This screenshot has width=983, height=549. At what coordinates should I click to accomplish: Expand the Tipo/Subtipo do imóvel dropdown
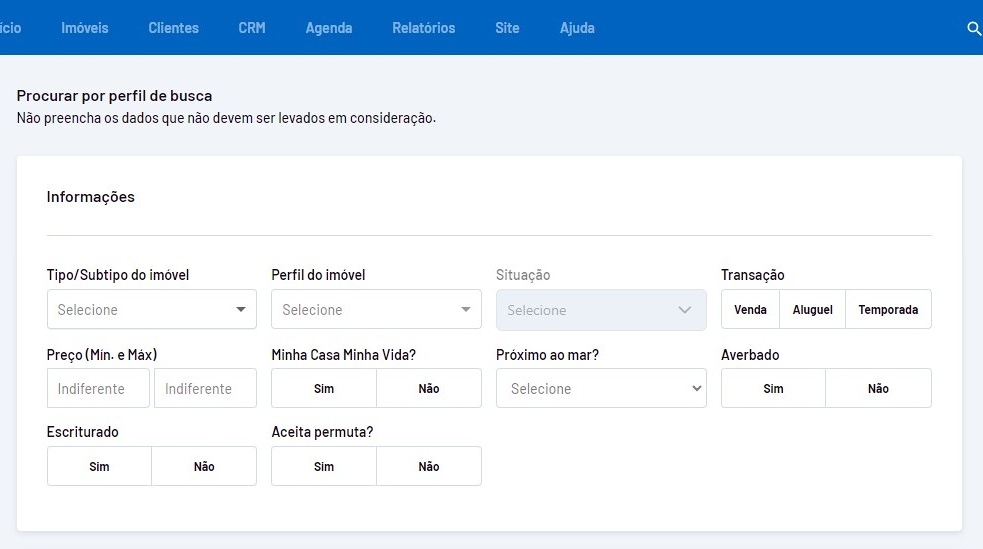[151, 310]
